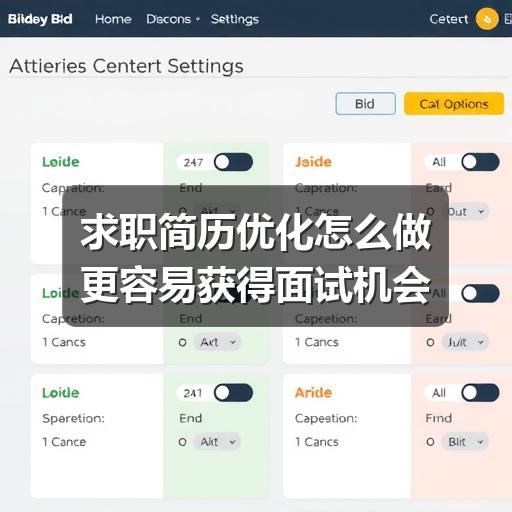This screenshot has height=512, width=512.
Task: Click the Bildey Bid logo
Action: point(40,19)
